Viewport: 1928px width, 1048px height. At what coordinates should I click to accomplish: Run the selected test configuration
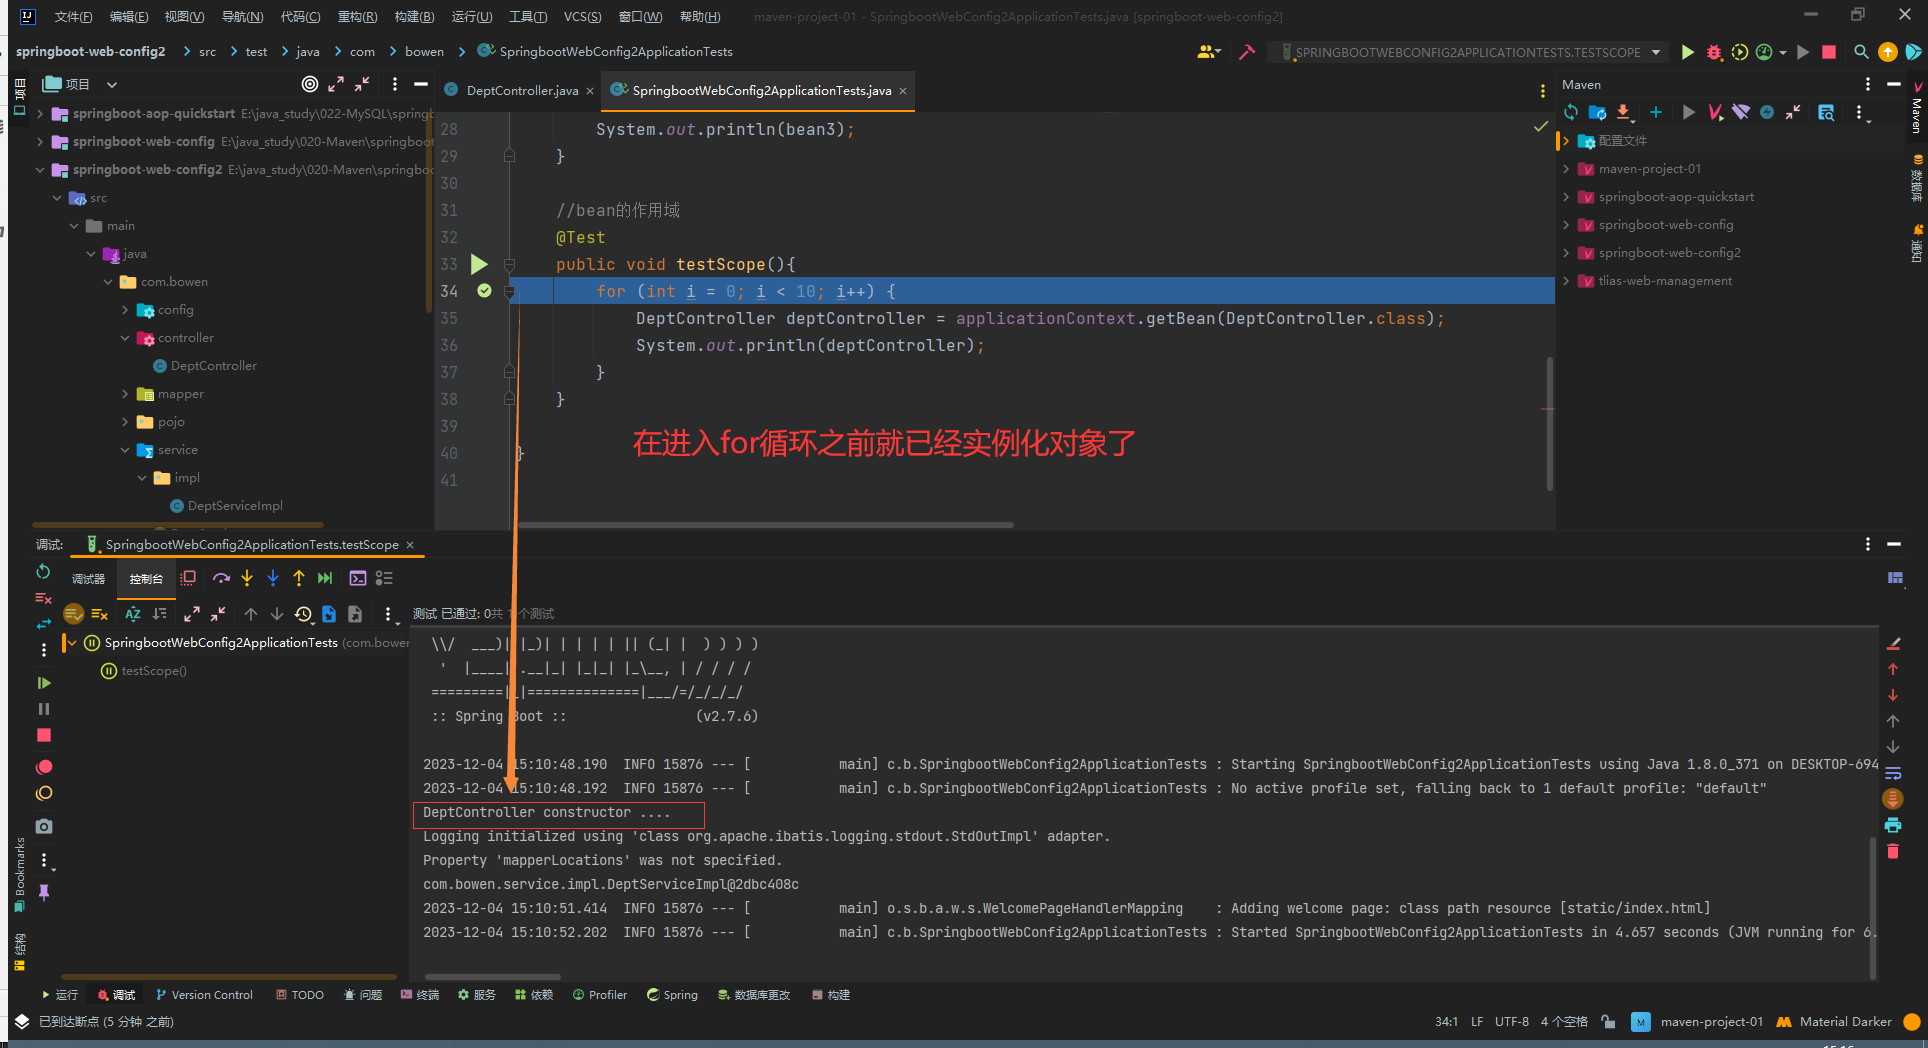tap(1688, 52)
